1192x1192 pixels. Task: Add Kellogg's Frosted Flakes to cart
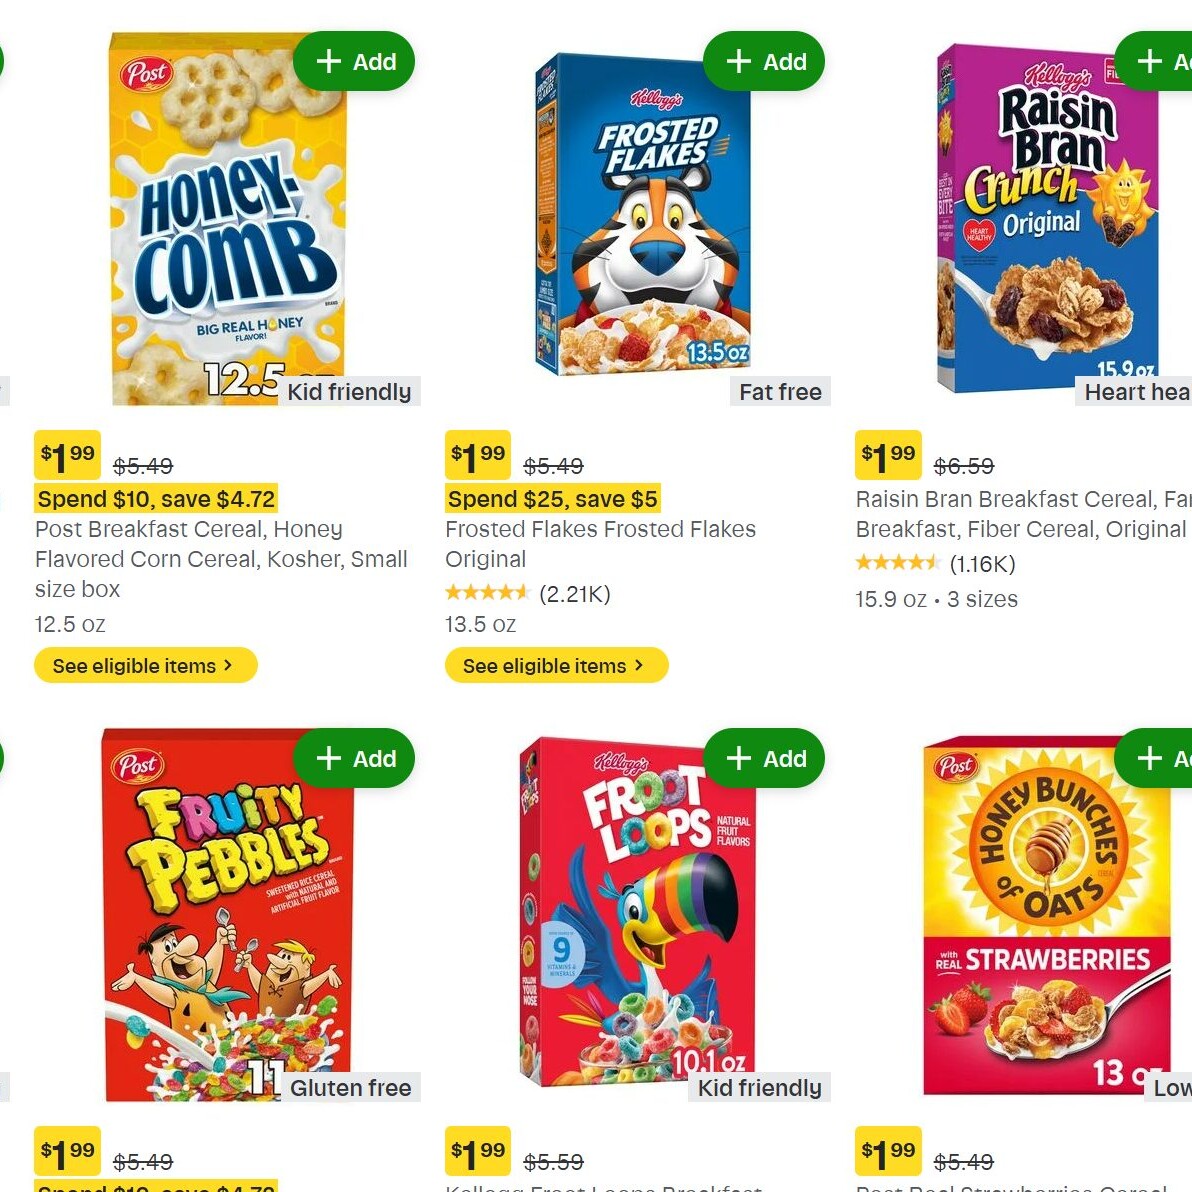(764, 62)
